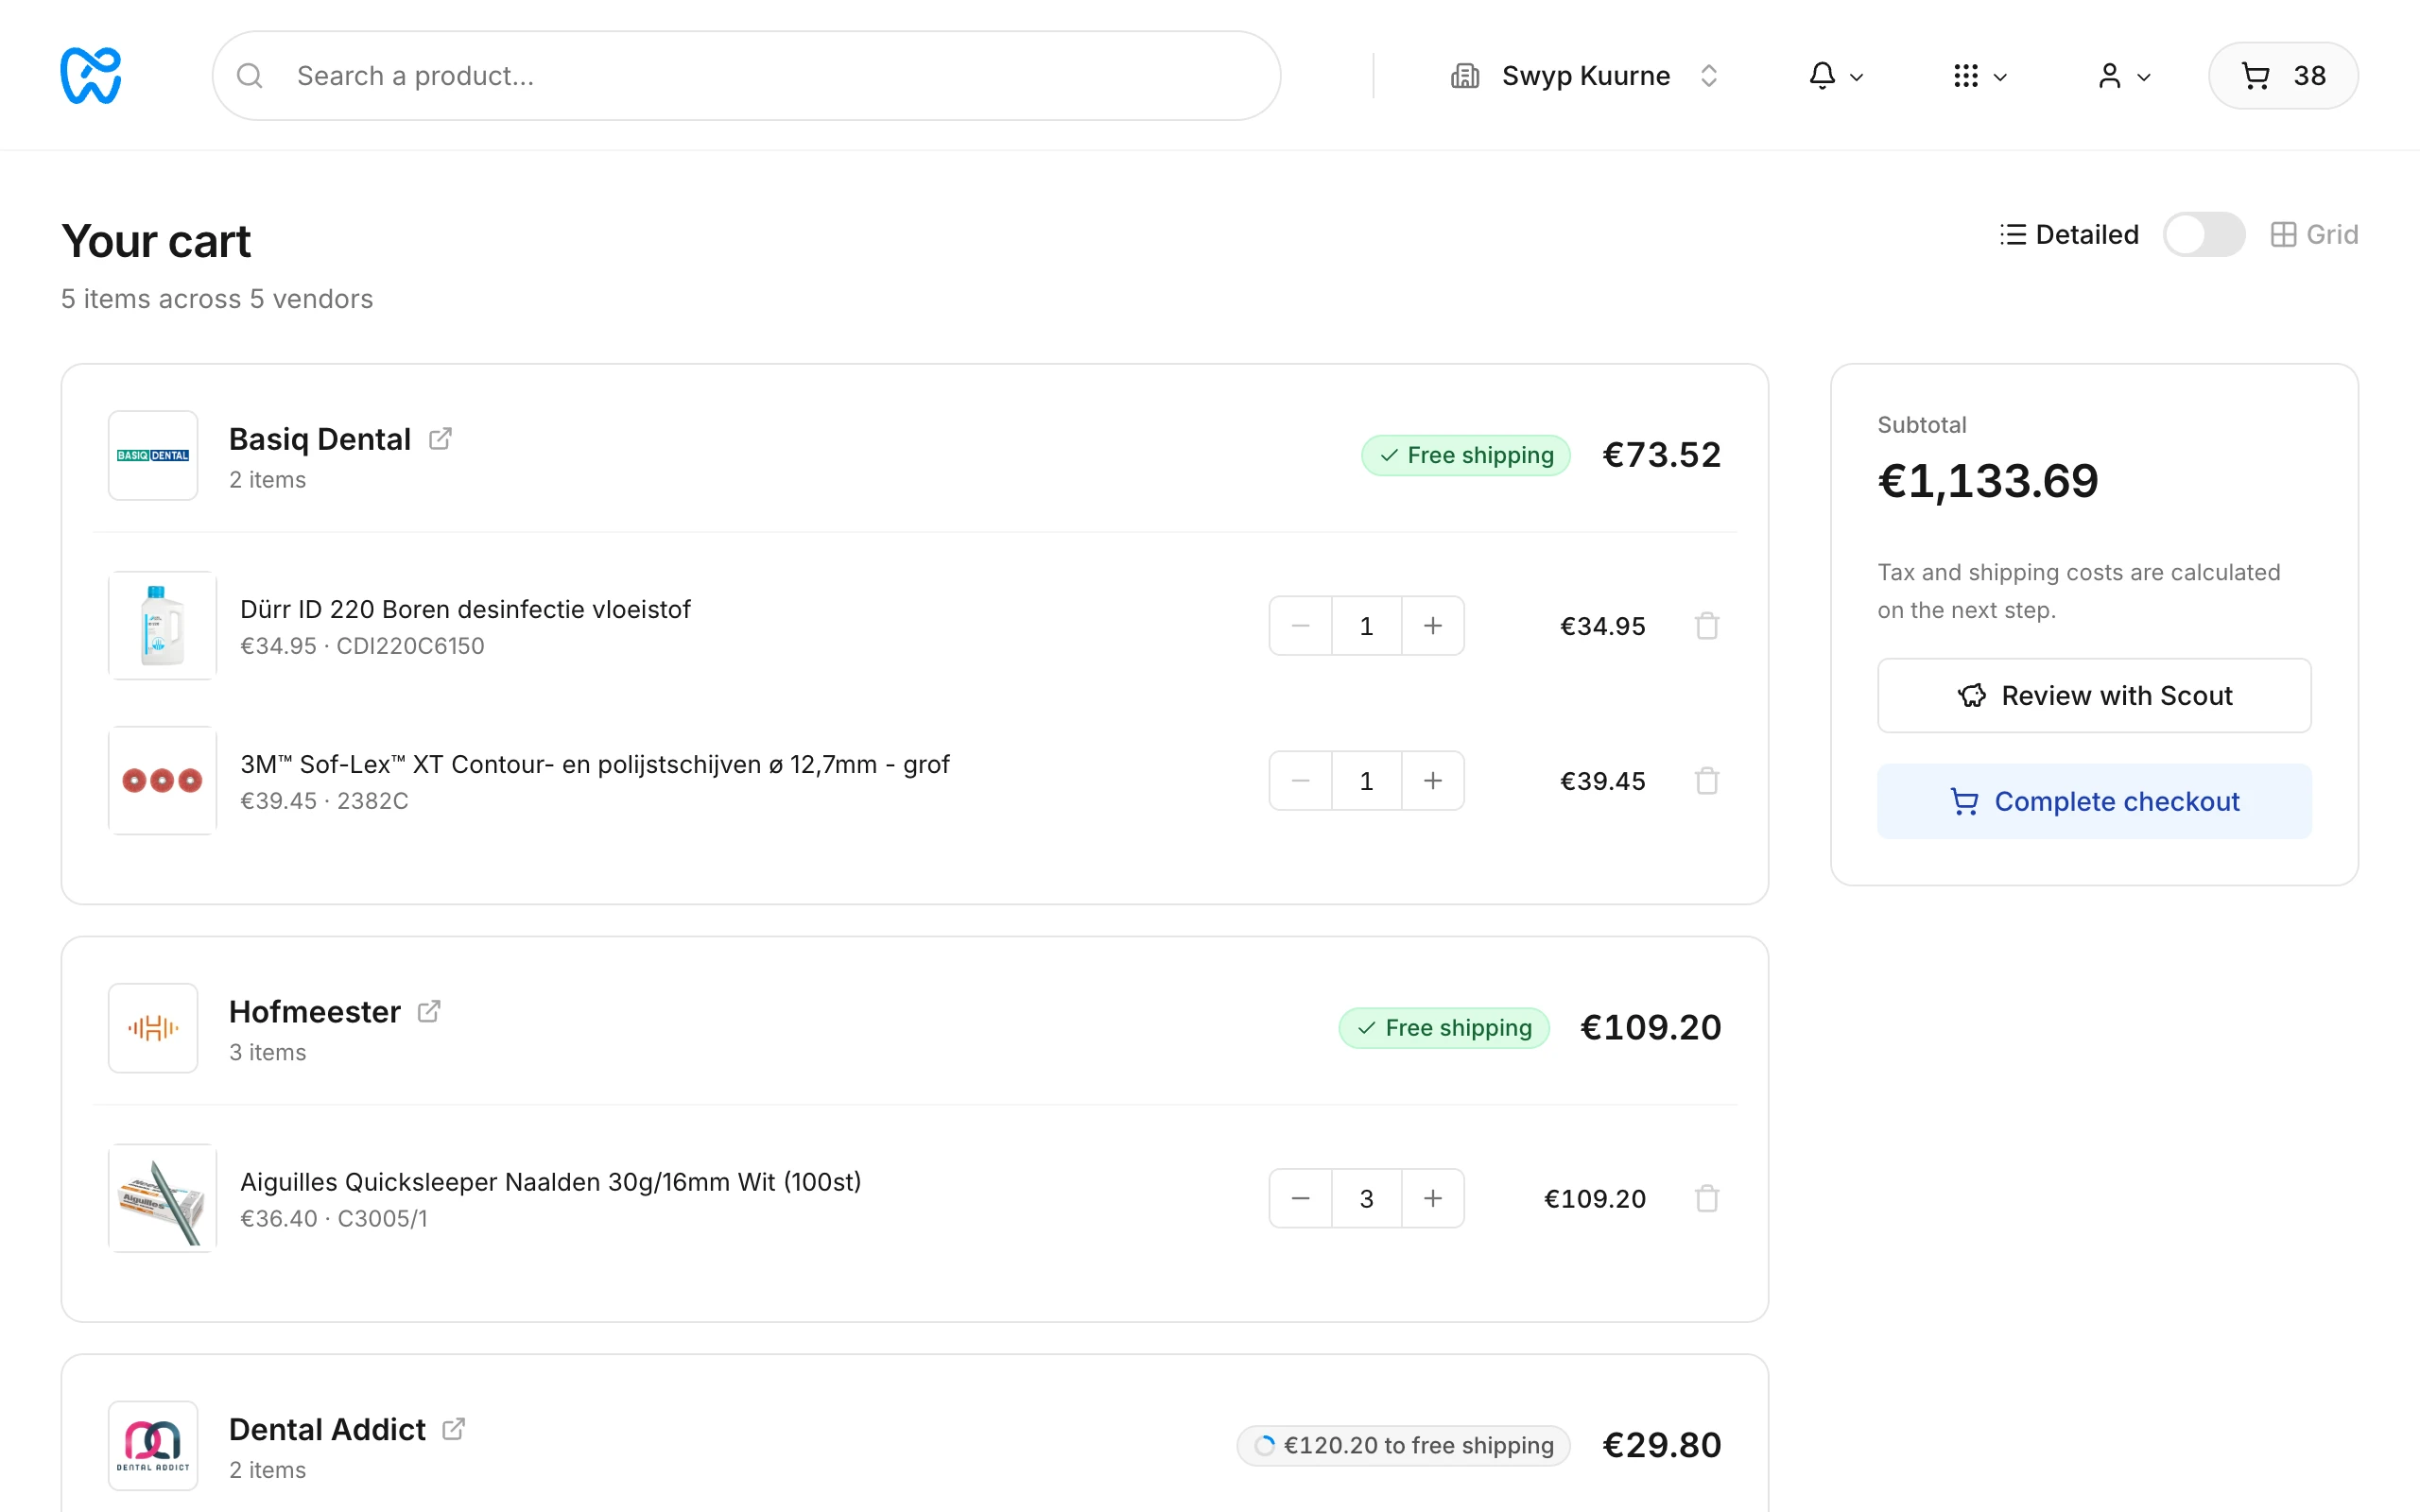The height and width of the screenshot is (1512, 2420).
Task: Decrease quantity of Dürr ID 220
Action: point(1300,626)
